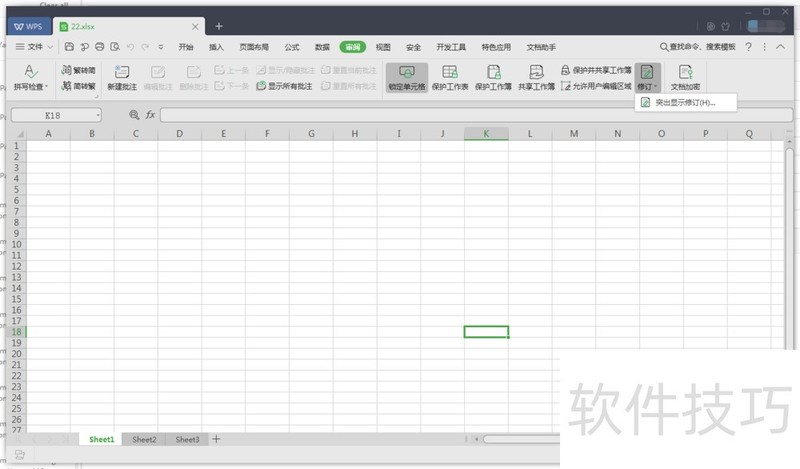Click the fx insert function button

pyautogui.click(x=150, y=115)
